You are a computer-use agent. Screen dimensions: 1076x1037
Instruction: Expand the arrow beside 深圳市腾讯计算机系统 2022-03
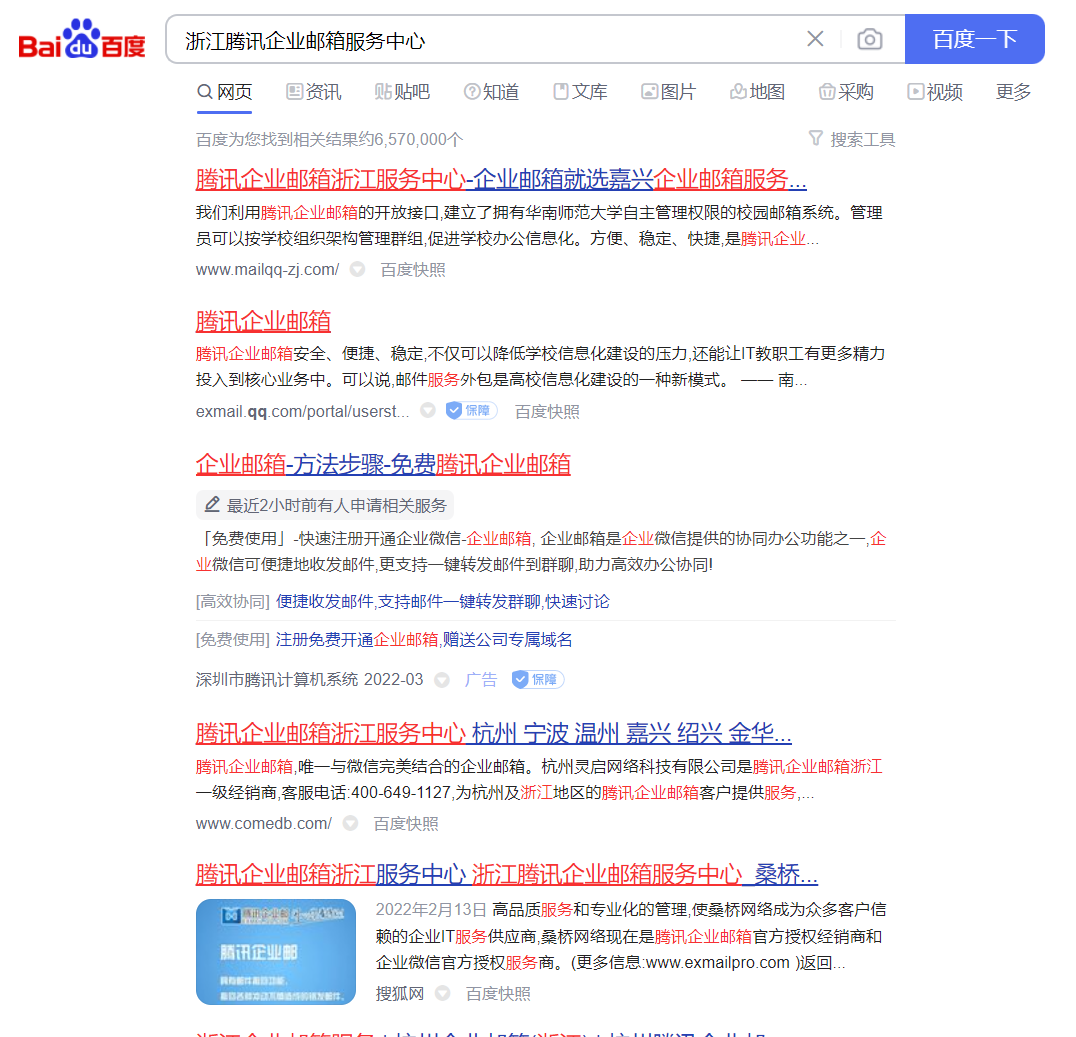click(442, 680)
